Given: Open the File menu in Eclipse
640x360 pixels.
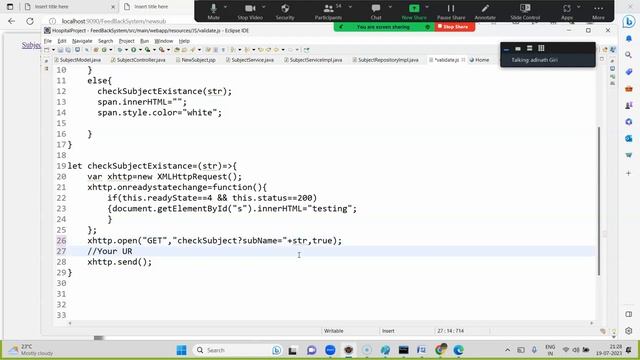Looking at the screenshot, I should click(48, 41).
